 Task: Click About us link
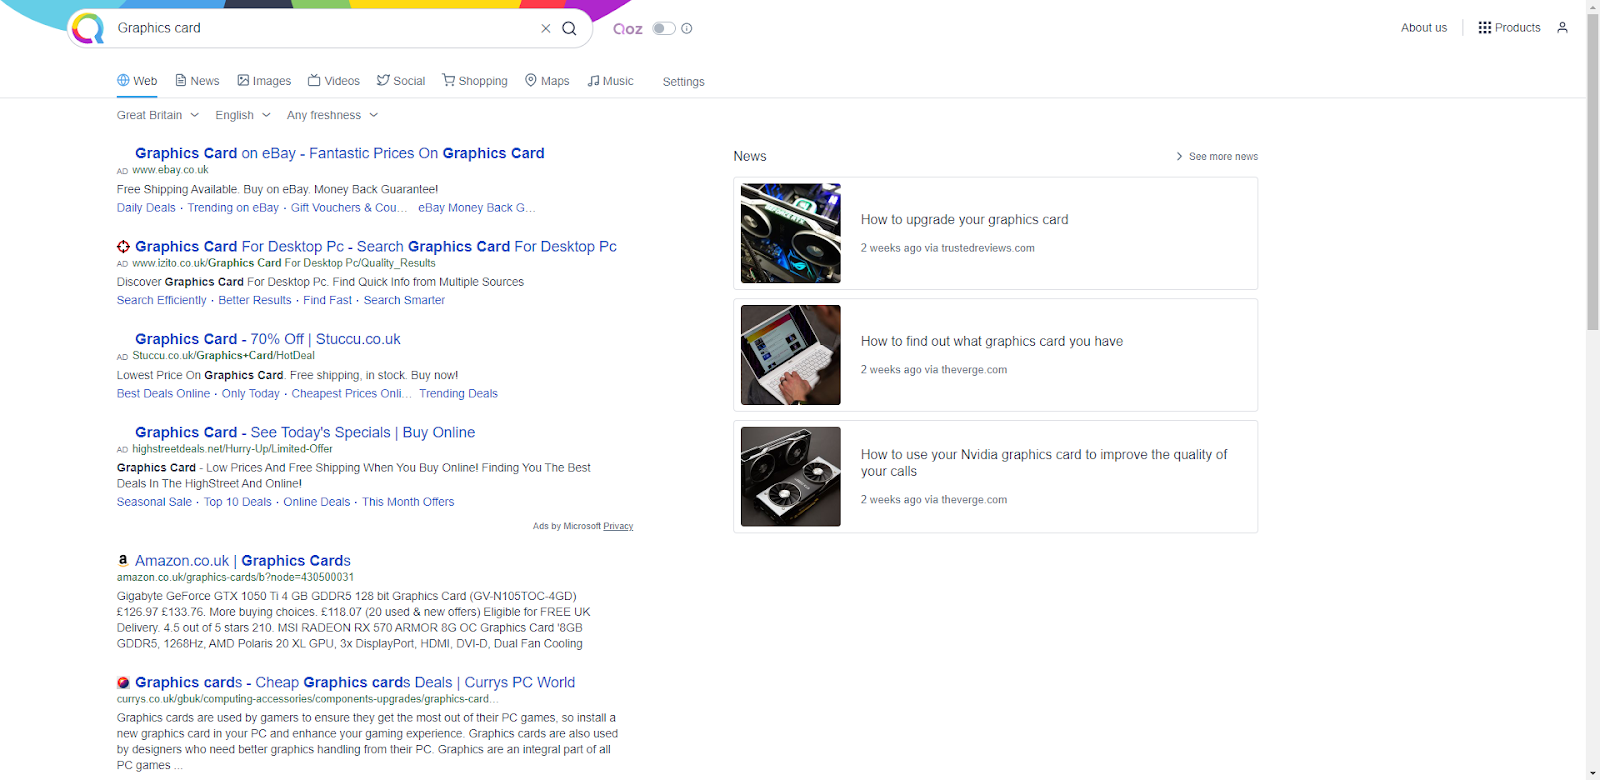pyautogui.click(x=1424, y=28)
